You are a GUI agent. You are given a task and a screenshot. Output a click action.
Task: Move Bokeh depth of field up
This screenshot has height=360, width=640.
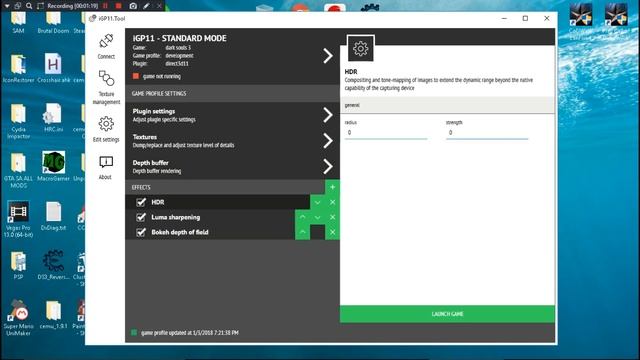(302, 232)
